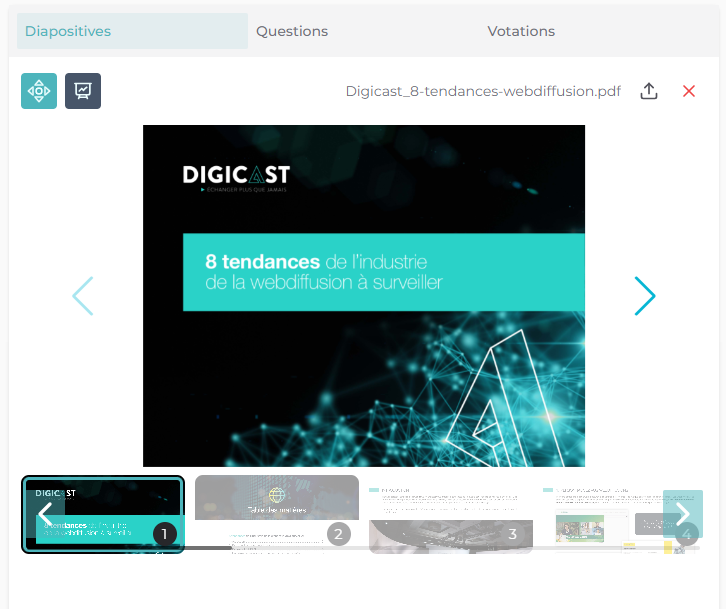The height and width of the screenshot is (609, 726).
Task: Select slide thumbnail 1
Action: 103,514
